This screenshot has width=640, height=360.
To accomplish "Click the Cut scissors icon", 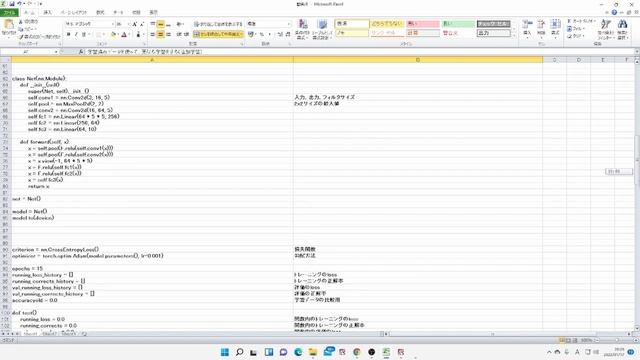I will (21, 21).
